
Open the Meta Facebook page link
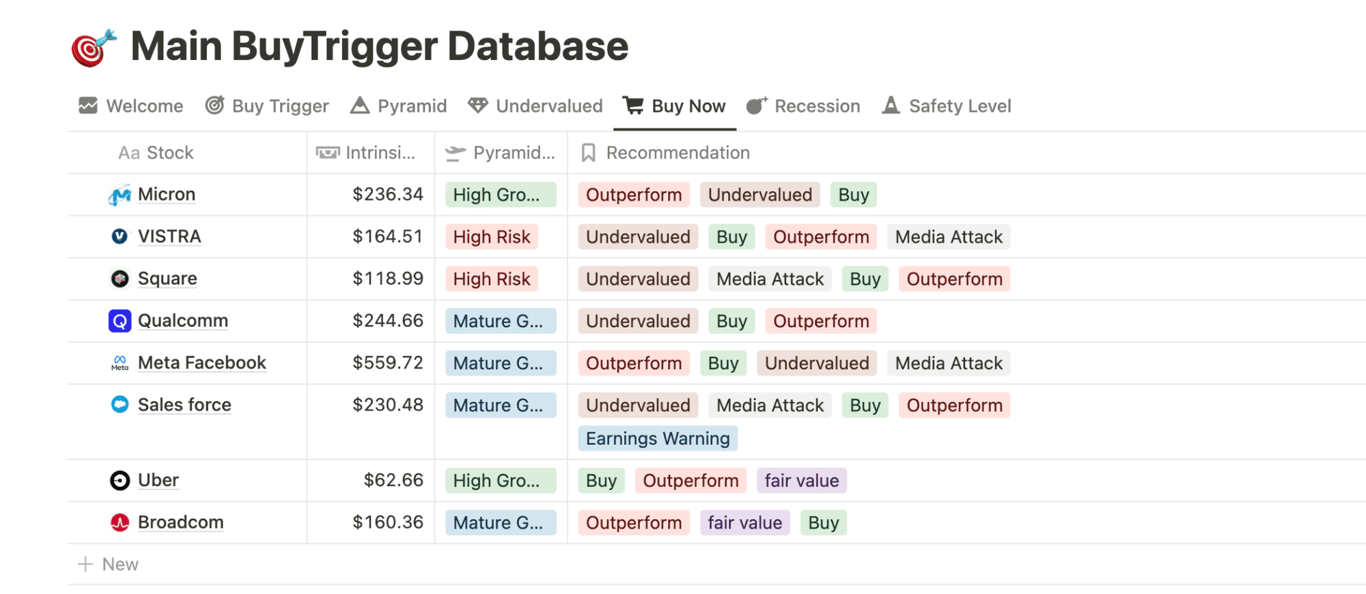click(x=202, y=363)
